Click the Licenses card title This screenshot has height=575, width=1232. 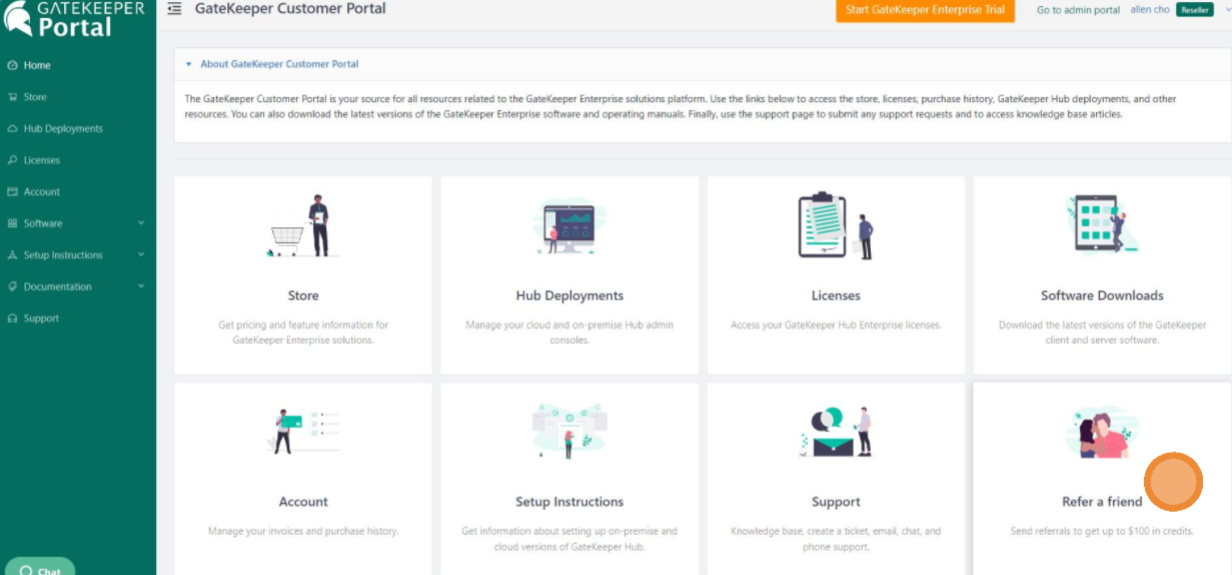tap(836, 296)
